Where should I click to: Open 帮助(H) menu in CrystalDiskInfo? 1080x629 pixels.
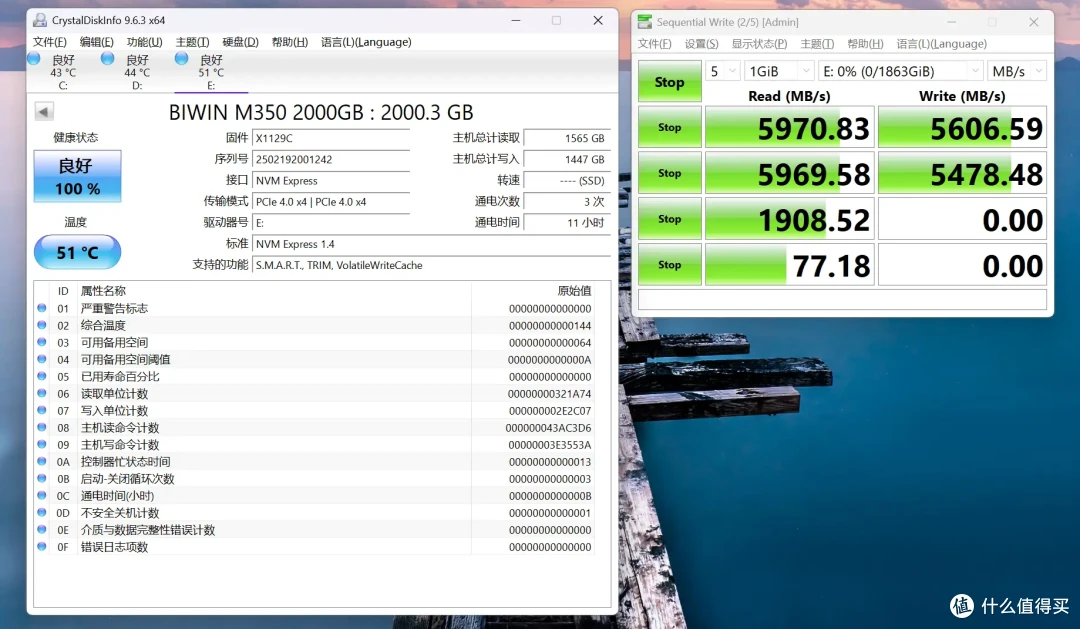289,42
